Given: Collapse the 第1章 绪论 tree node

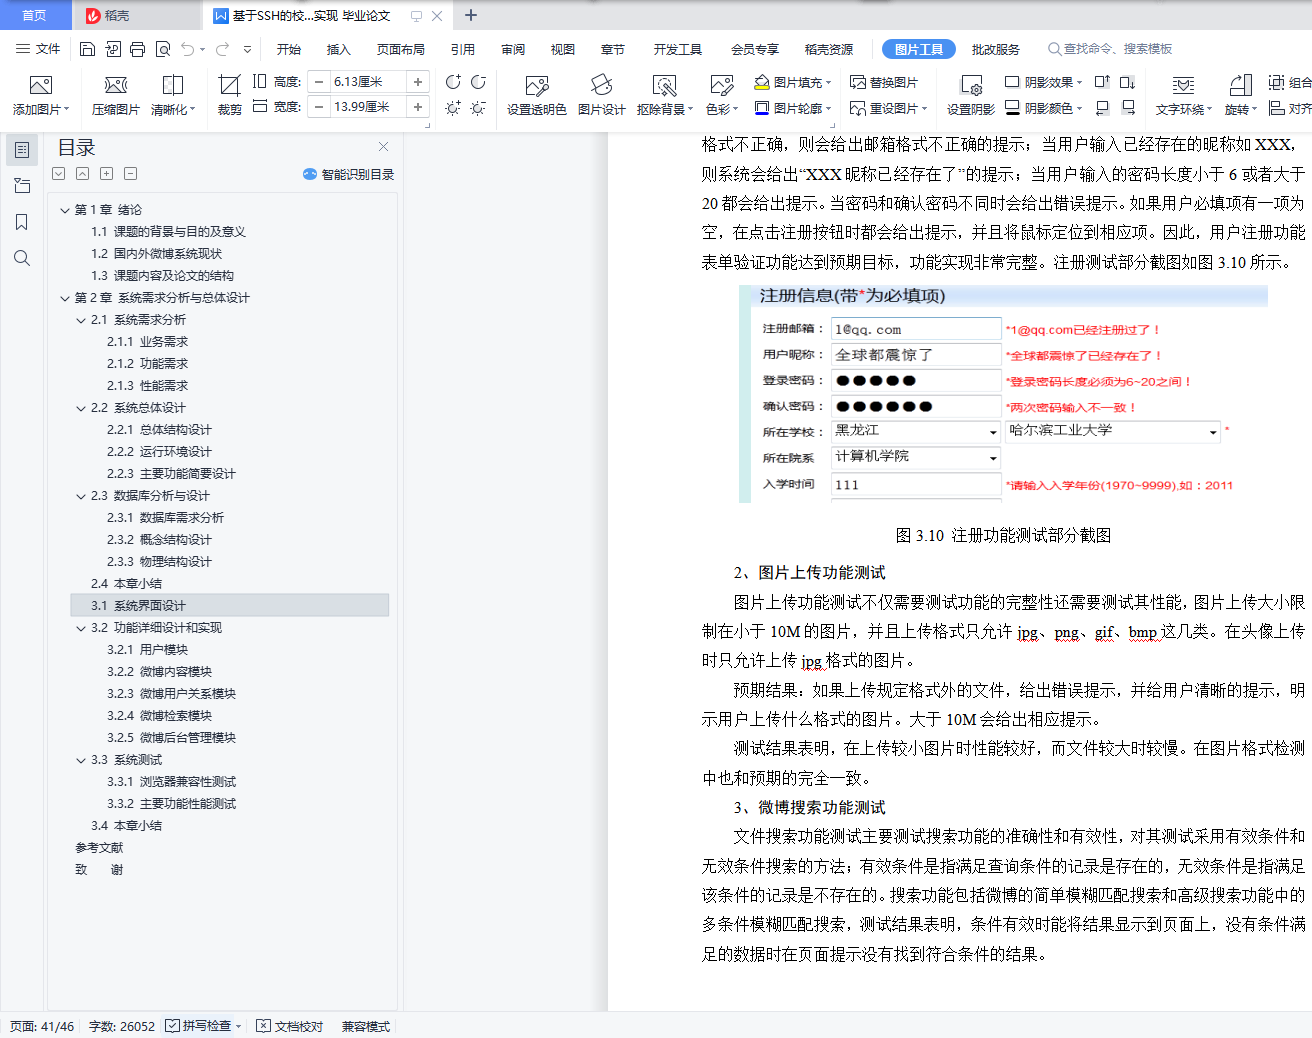Looking at the screenshot, I should (x=65, y=210).
